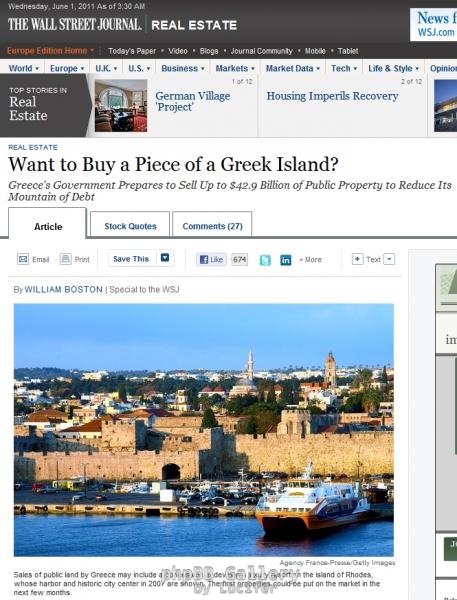Viewport: 457px width, 600px height.
Task: Click the Facebook Like button
Action: pyautogui.click(x=211, y=259)
